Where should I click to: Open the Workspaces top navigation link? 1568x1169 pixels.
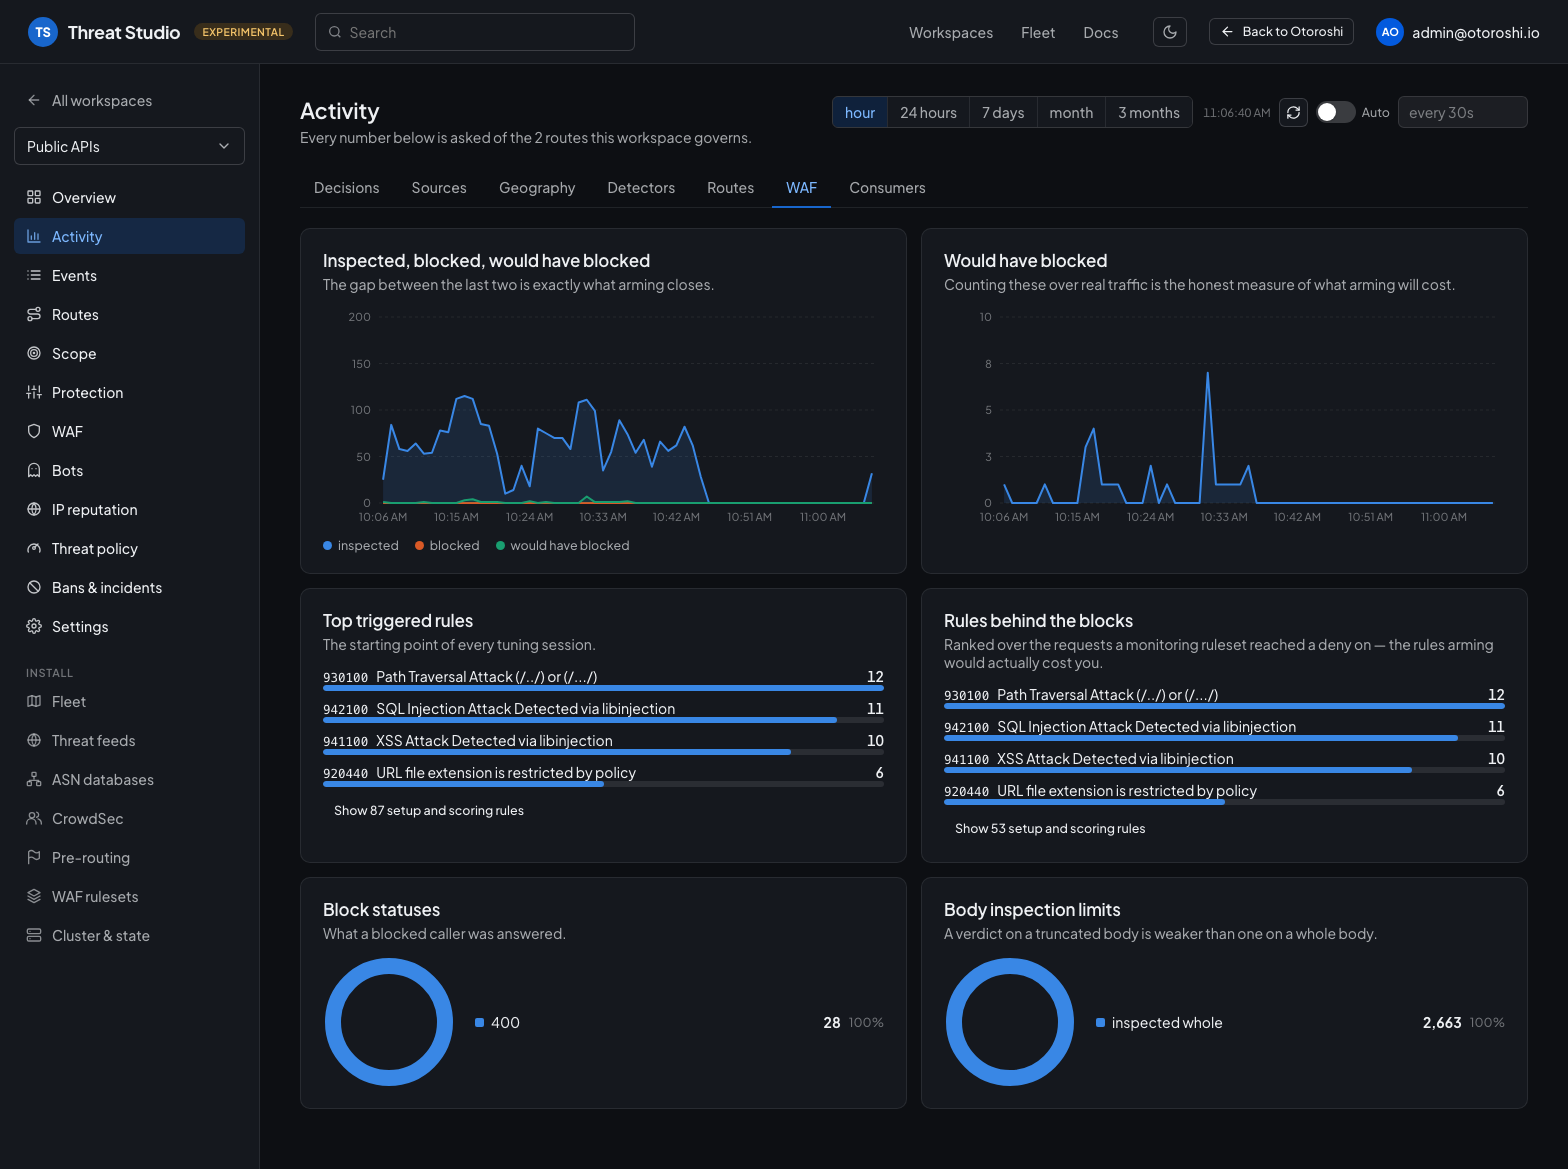click(951, 32)
